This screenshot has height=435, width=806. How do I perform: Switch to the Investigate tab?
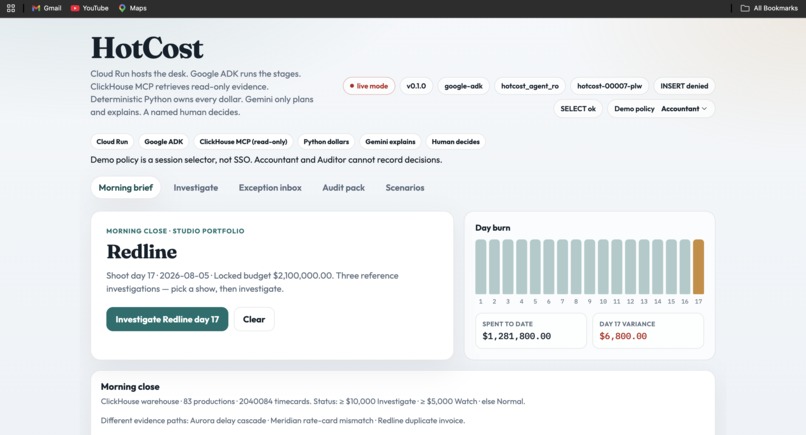pyautogui.click(x=196, y=188)
